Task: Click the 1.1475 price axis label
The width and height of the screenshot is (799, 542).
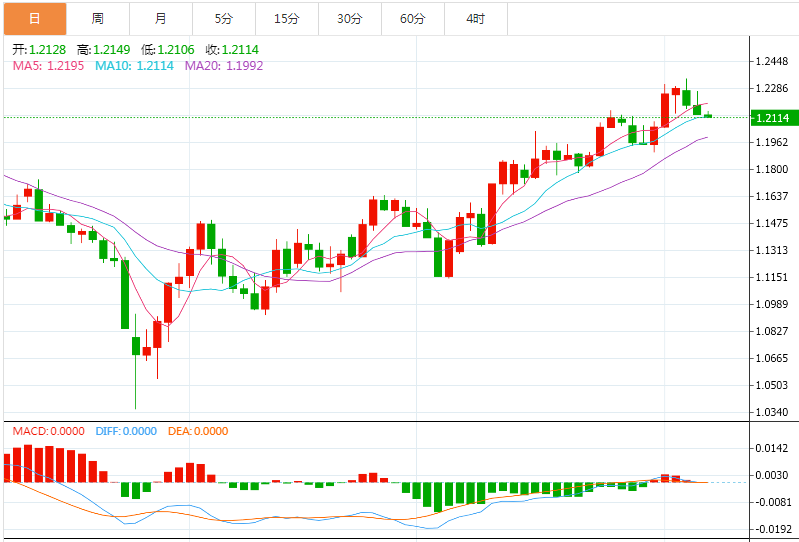Action: tap(773, 223)
